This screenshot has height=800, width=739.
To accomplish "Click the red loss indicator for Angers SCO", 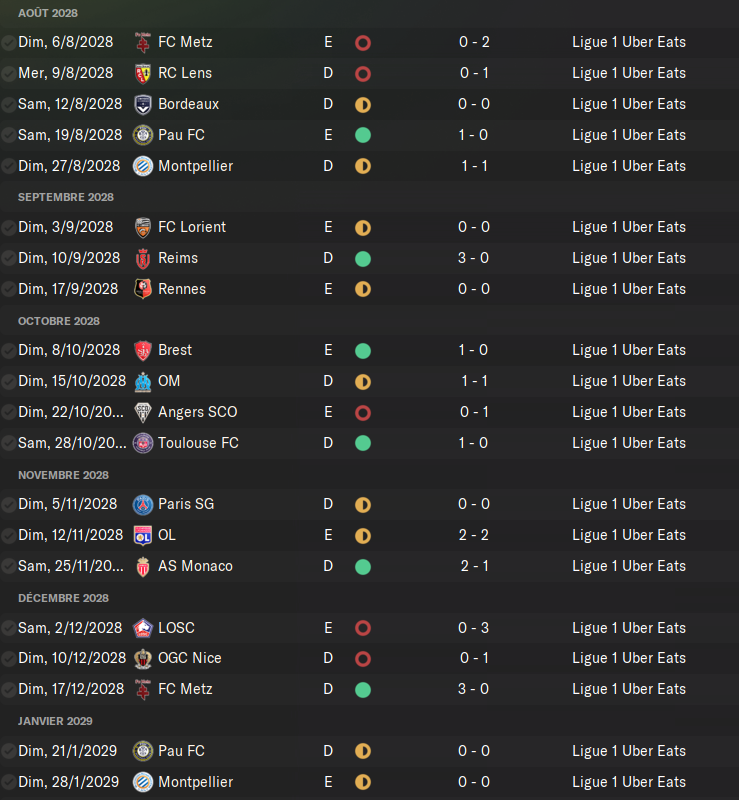I will 363,413.
